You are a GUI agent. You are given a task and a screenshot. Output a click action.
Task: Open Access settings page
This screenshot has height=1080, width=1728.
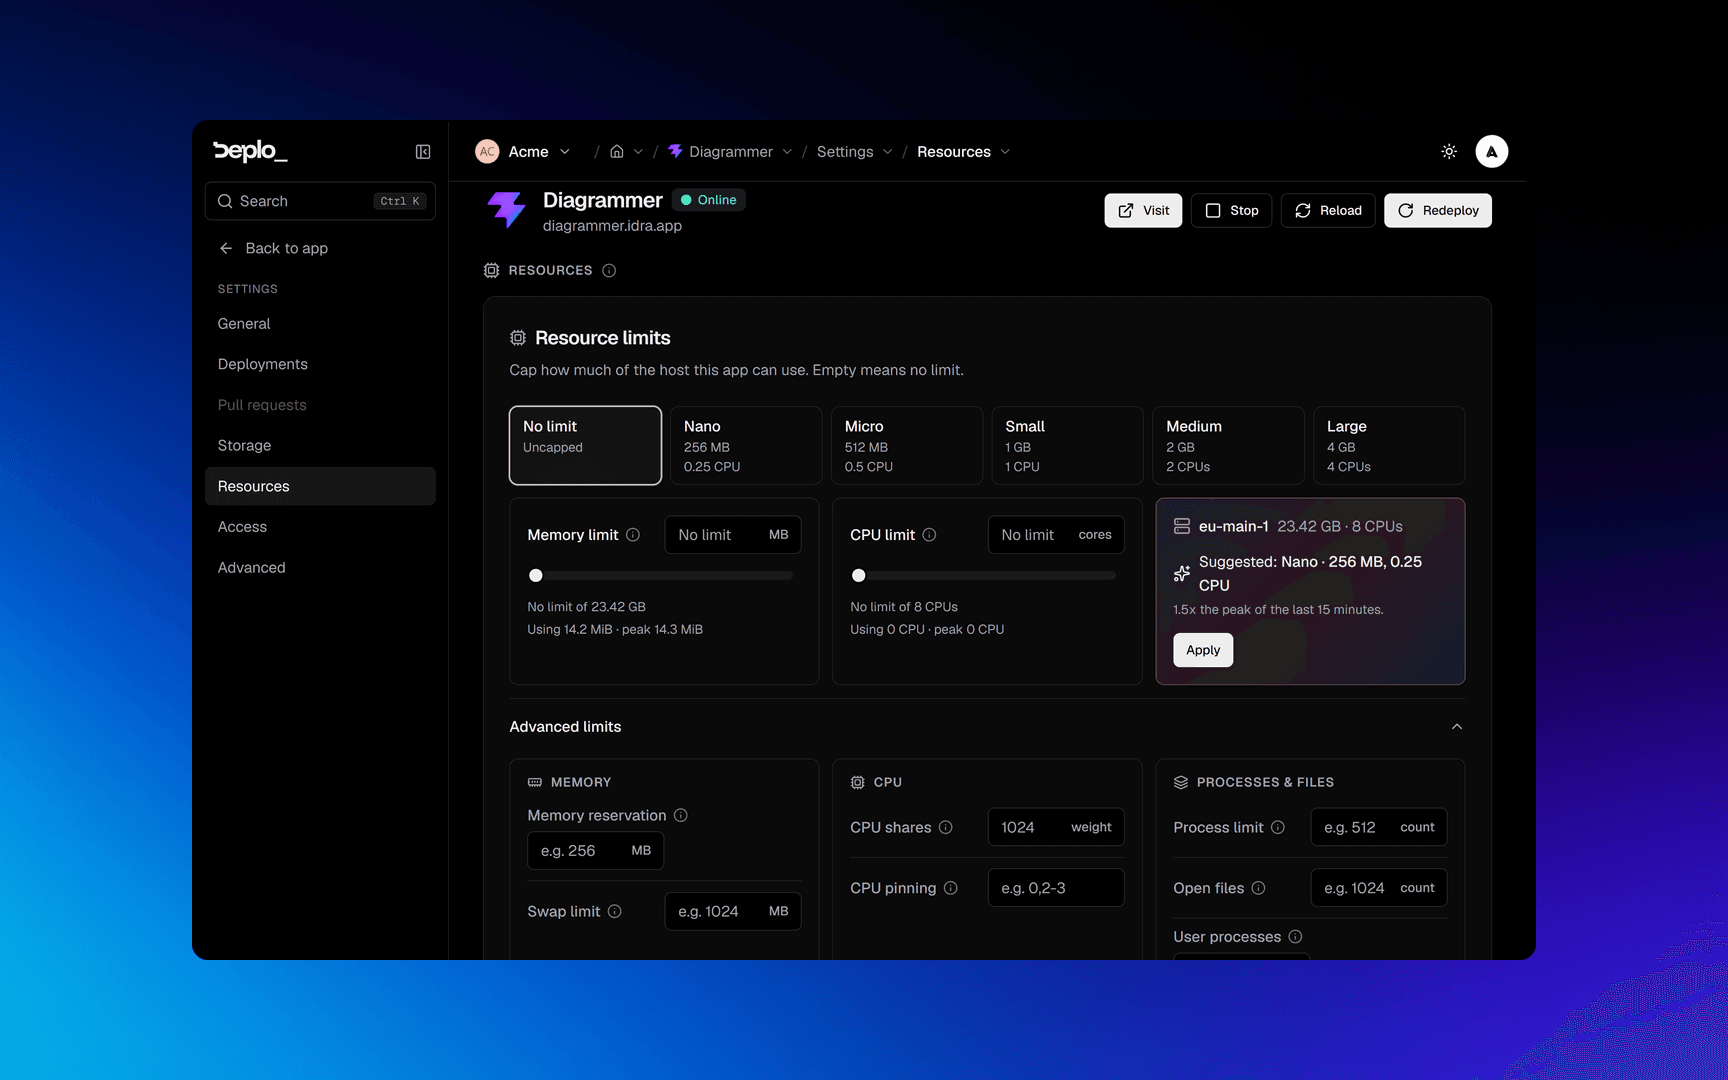coord(320,527)
